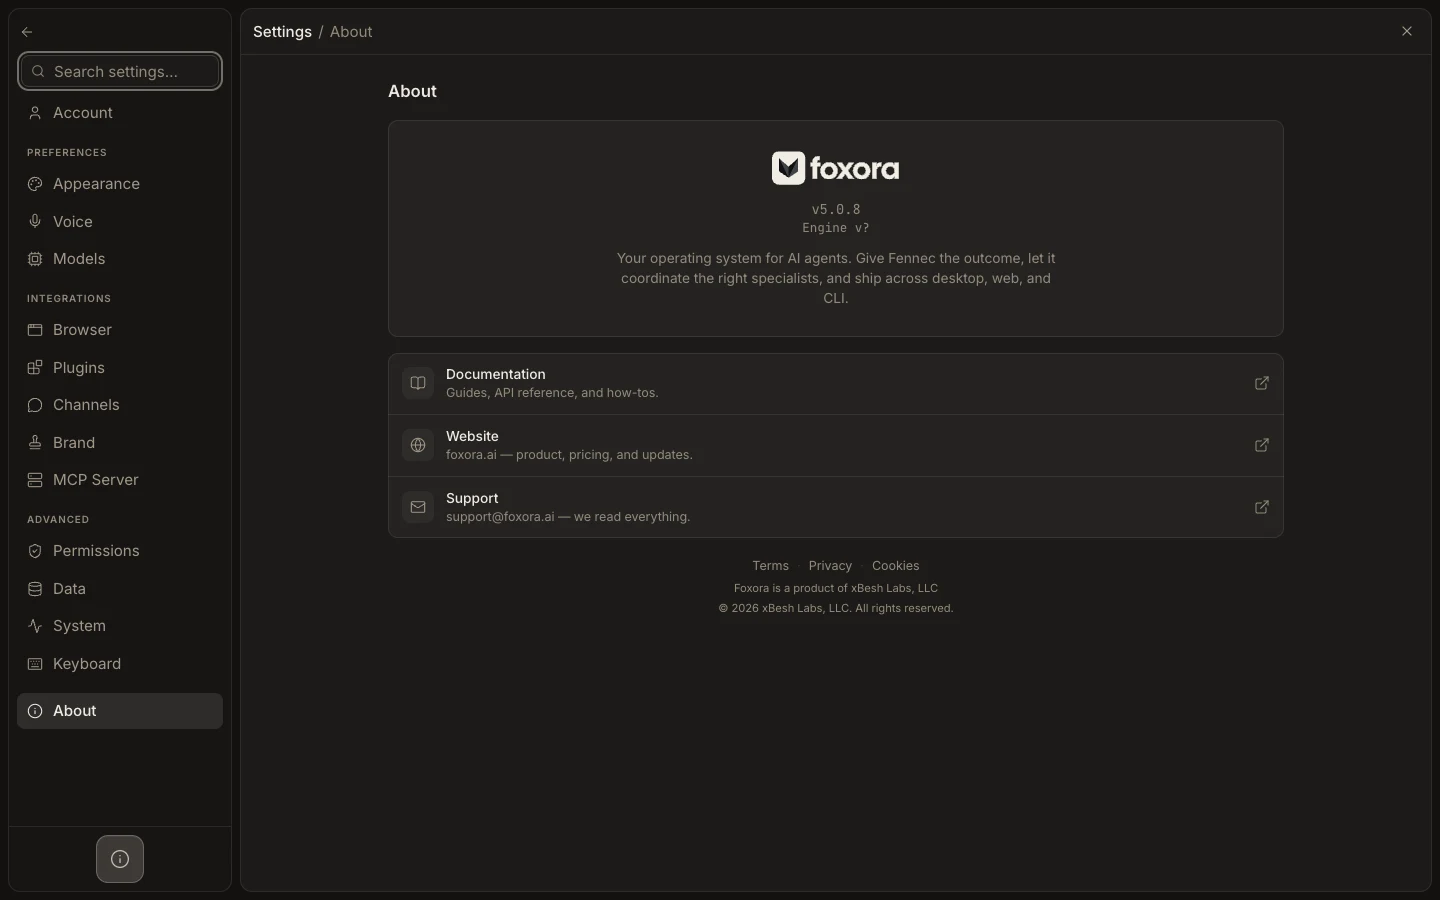1440x900 pixels.
Task: Click the Appearance palette icon
Action: coord(35,184)
